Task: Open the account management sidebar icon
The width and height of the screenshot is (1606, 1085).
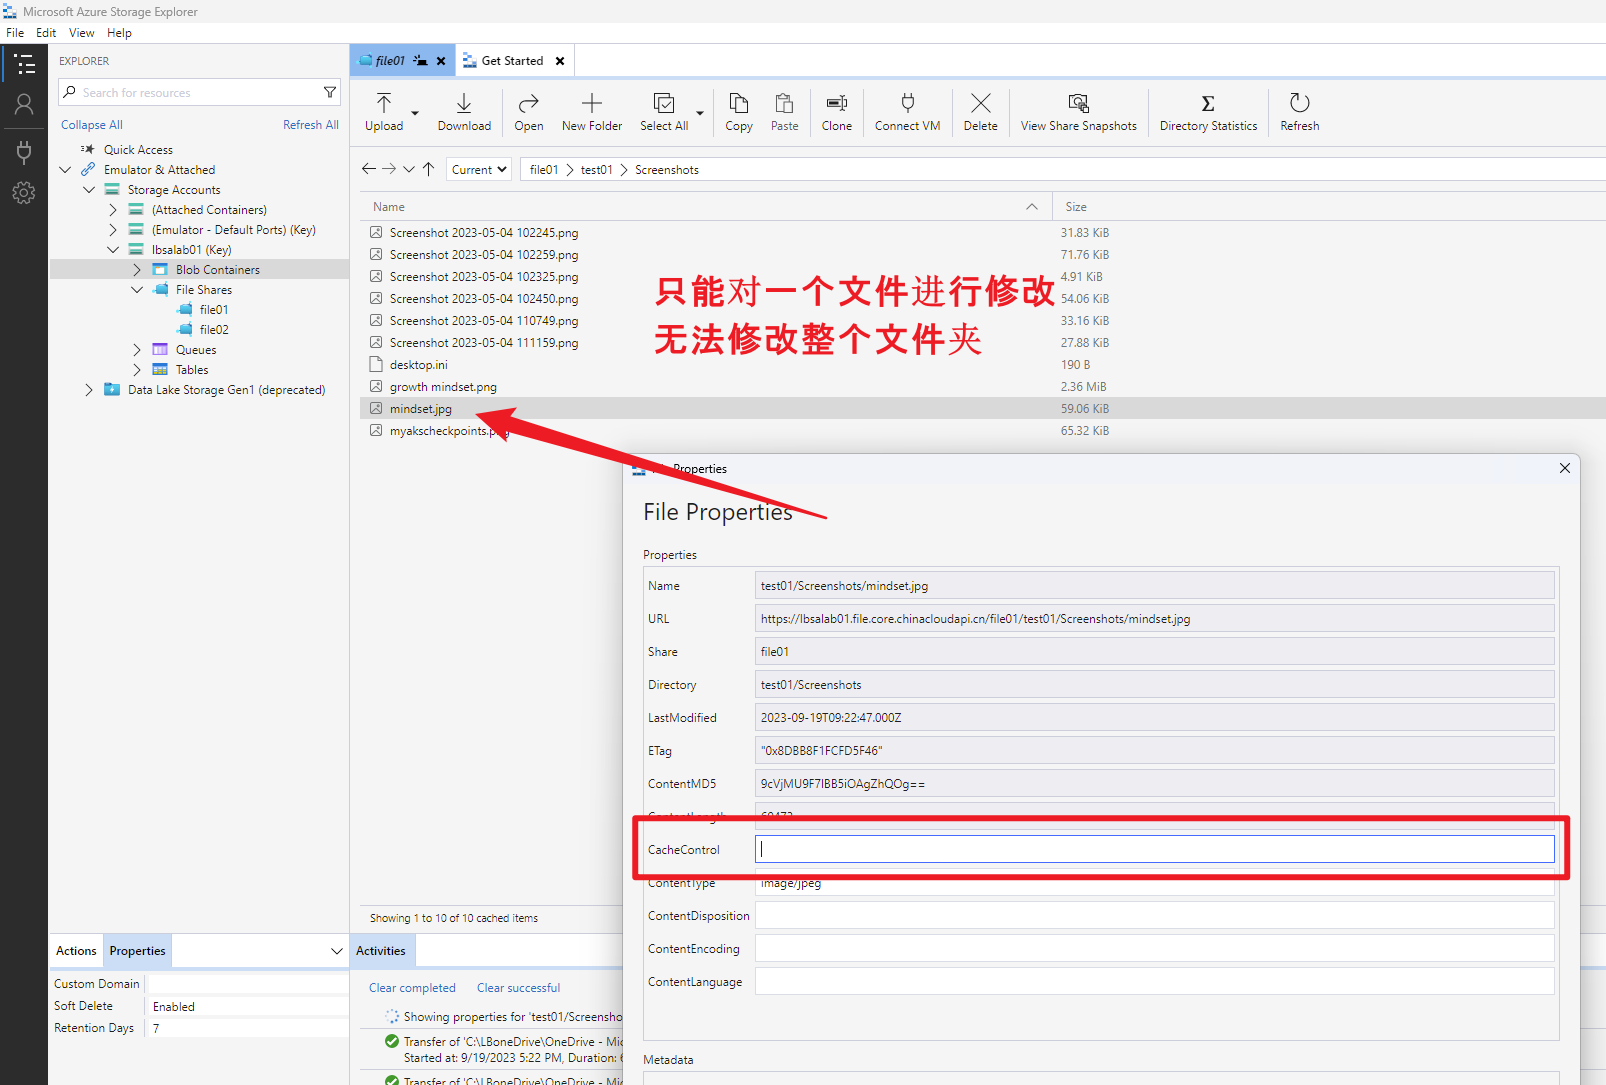Action: coord(24,104)
